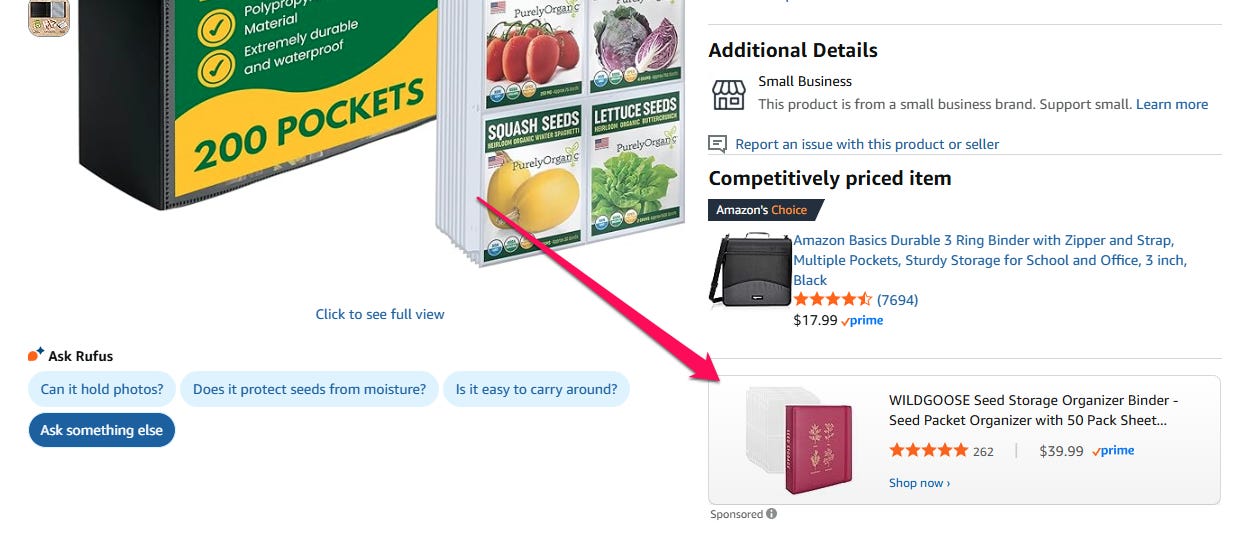Click the WILDGOOSE five-star rating
Image resolution: width=1237 pixels, height=533 pixels.
coord(929,451)
